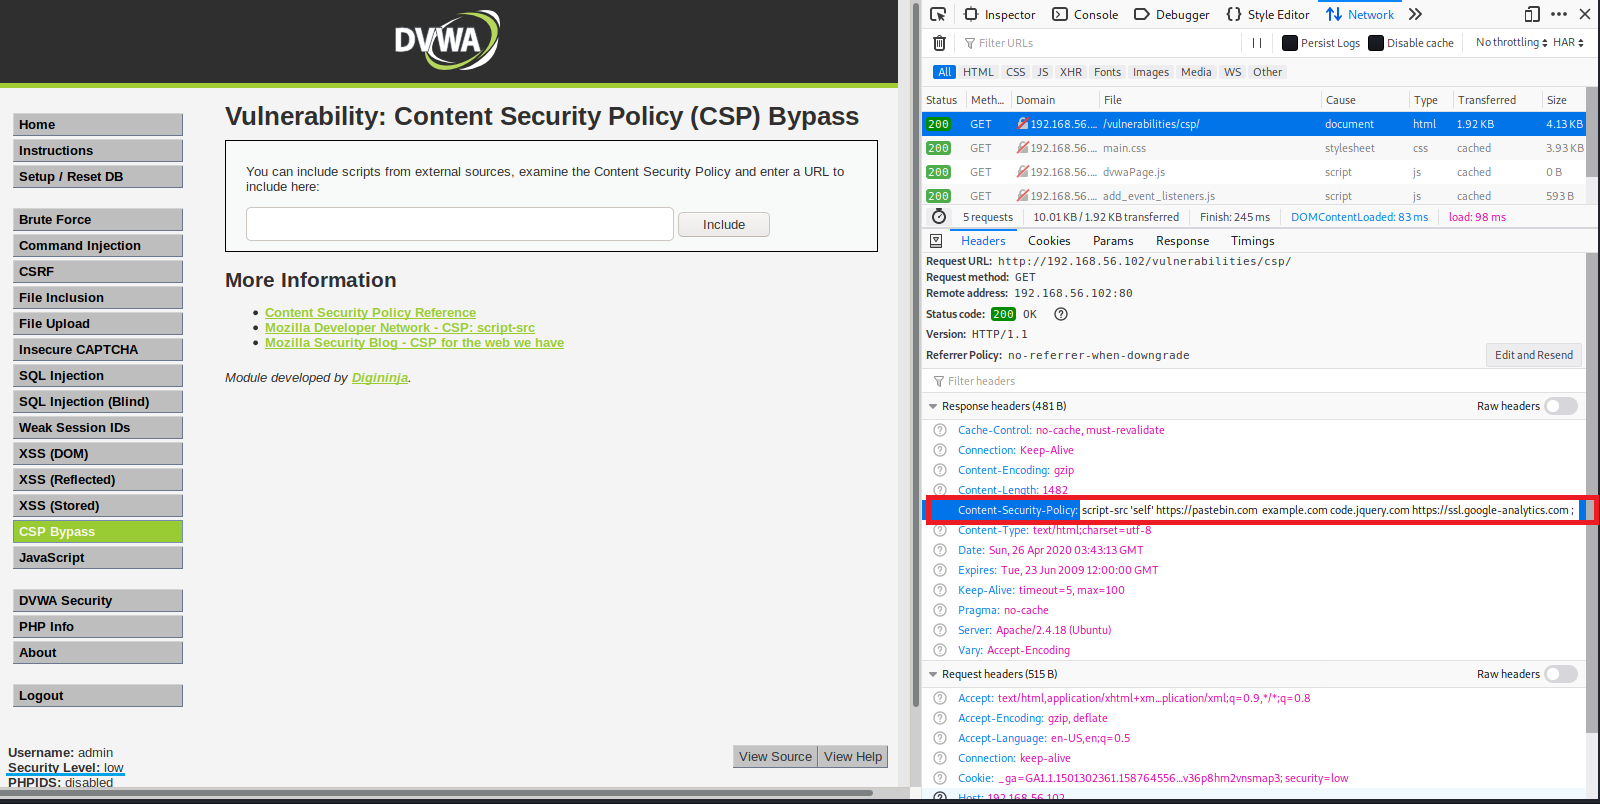Open performance analysis stopwatch icon
This screenshot has width=1600, height=804.
[x=939, y=217]
